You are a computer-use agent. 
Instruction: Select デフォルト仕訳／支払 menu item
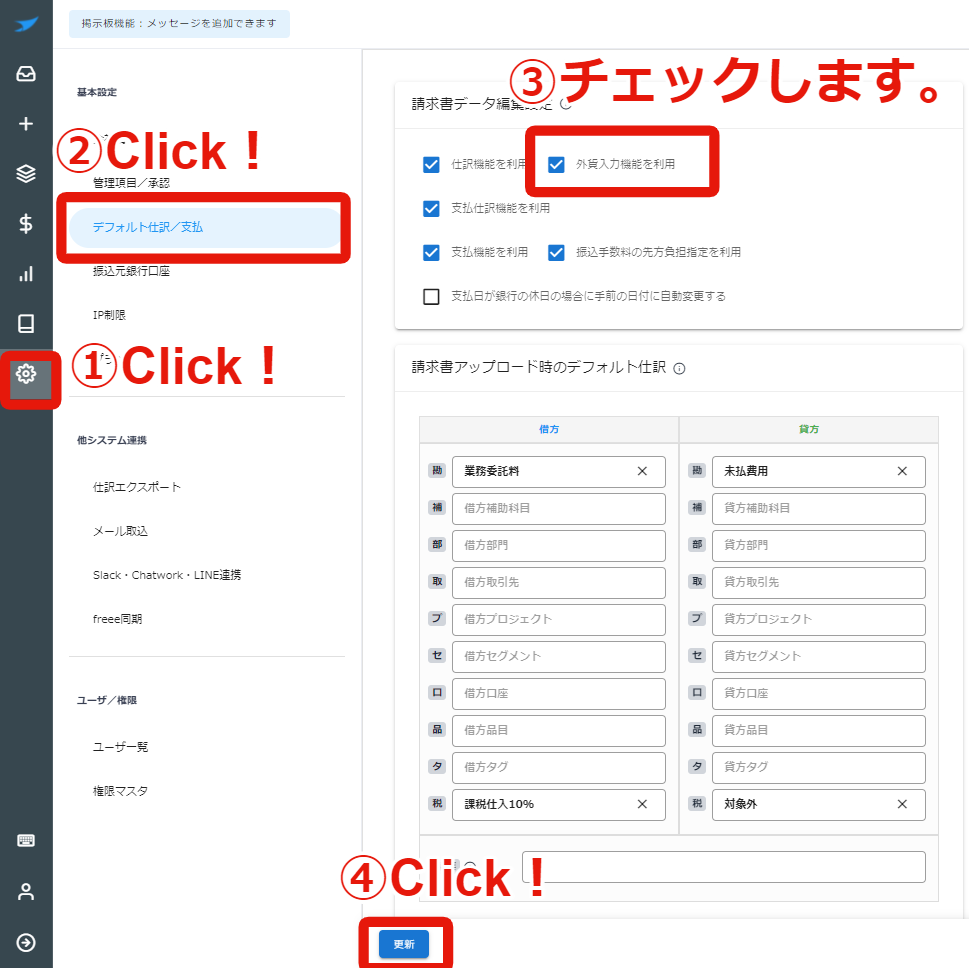204,227
